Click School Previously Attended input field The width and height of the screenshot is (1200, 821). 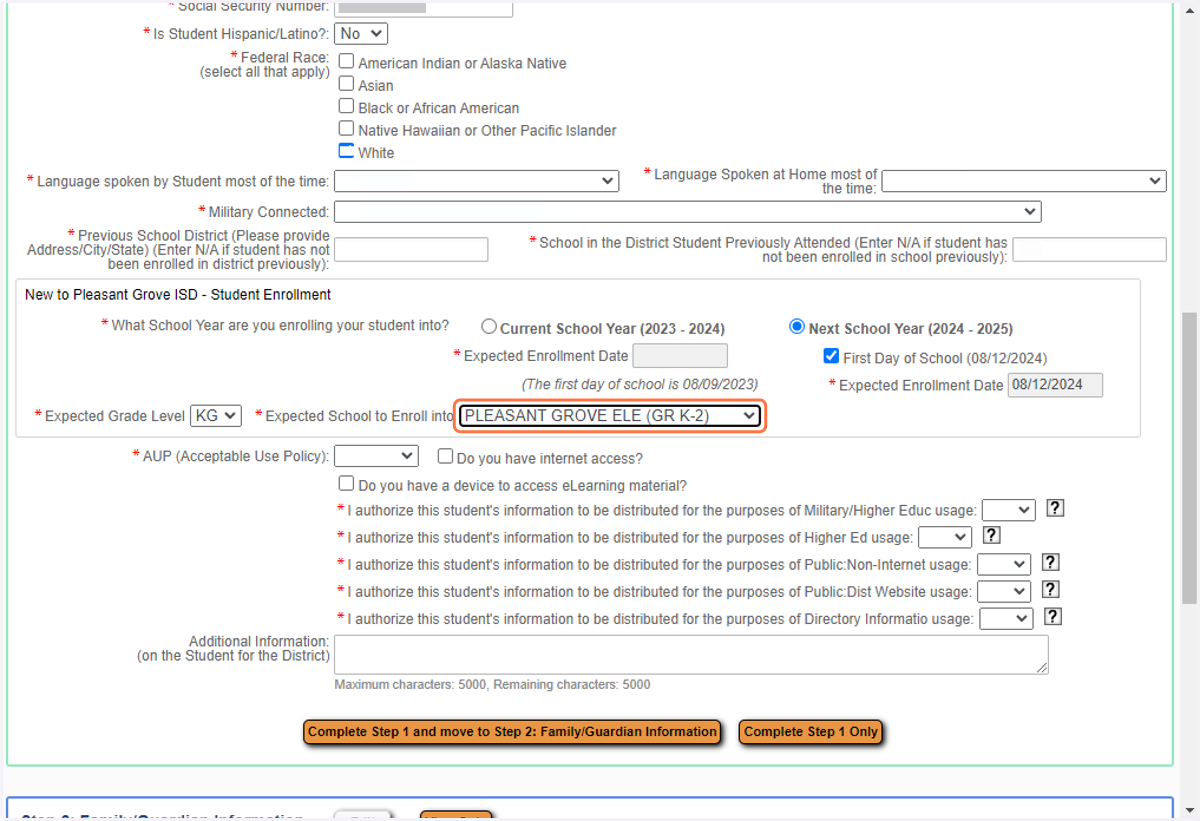click(1090, 249)
